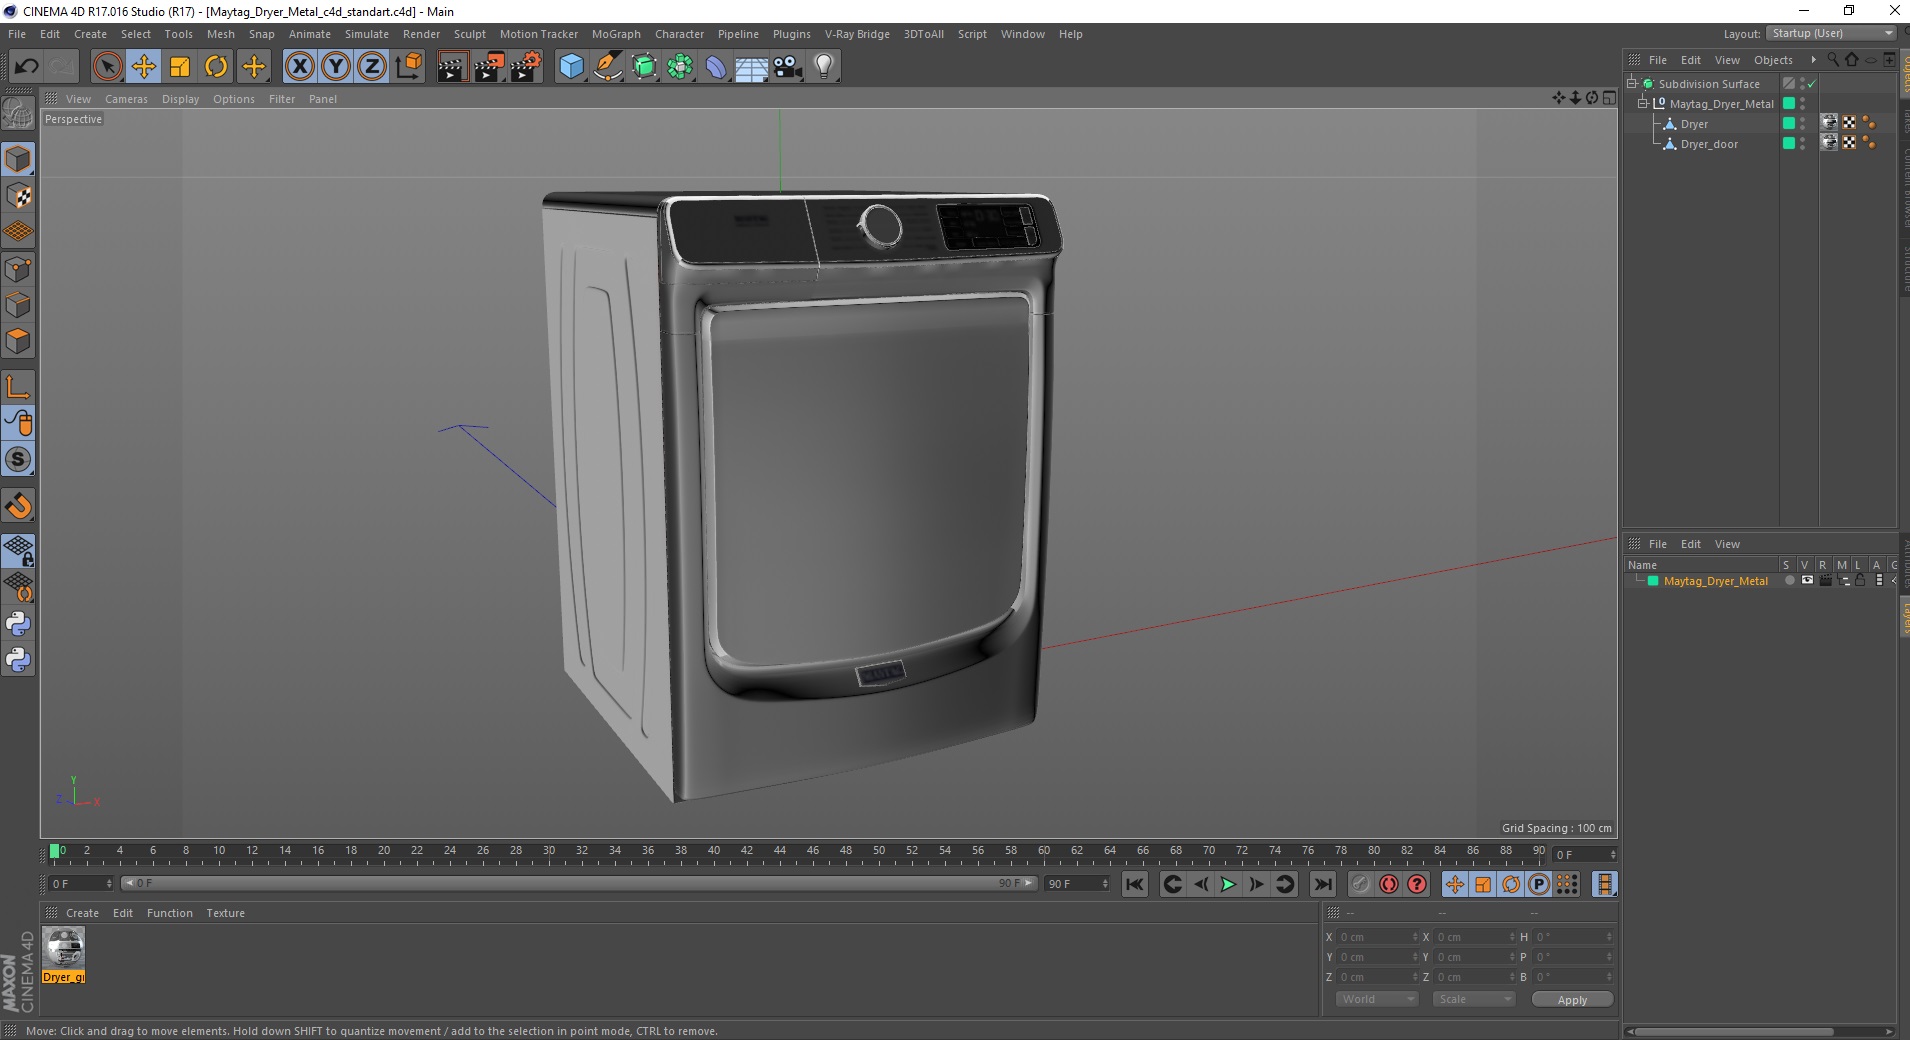
Task: Render to Picture Viewer
Action: click(x=489, y=67)
